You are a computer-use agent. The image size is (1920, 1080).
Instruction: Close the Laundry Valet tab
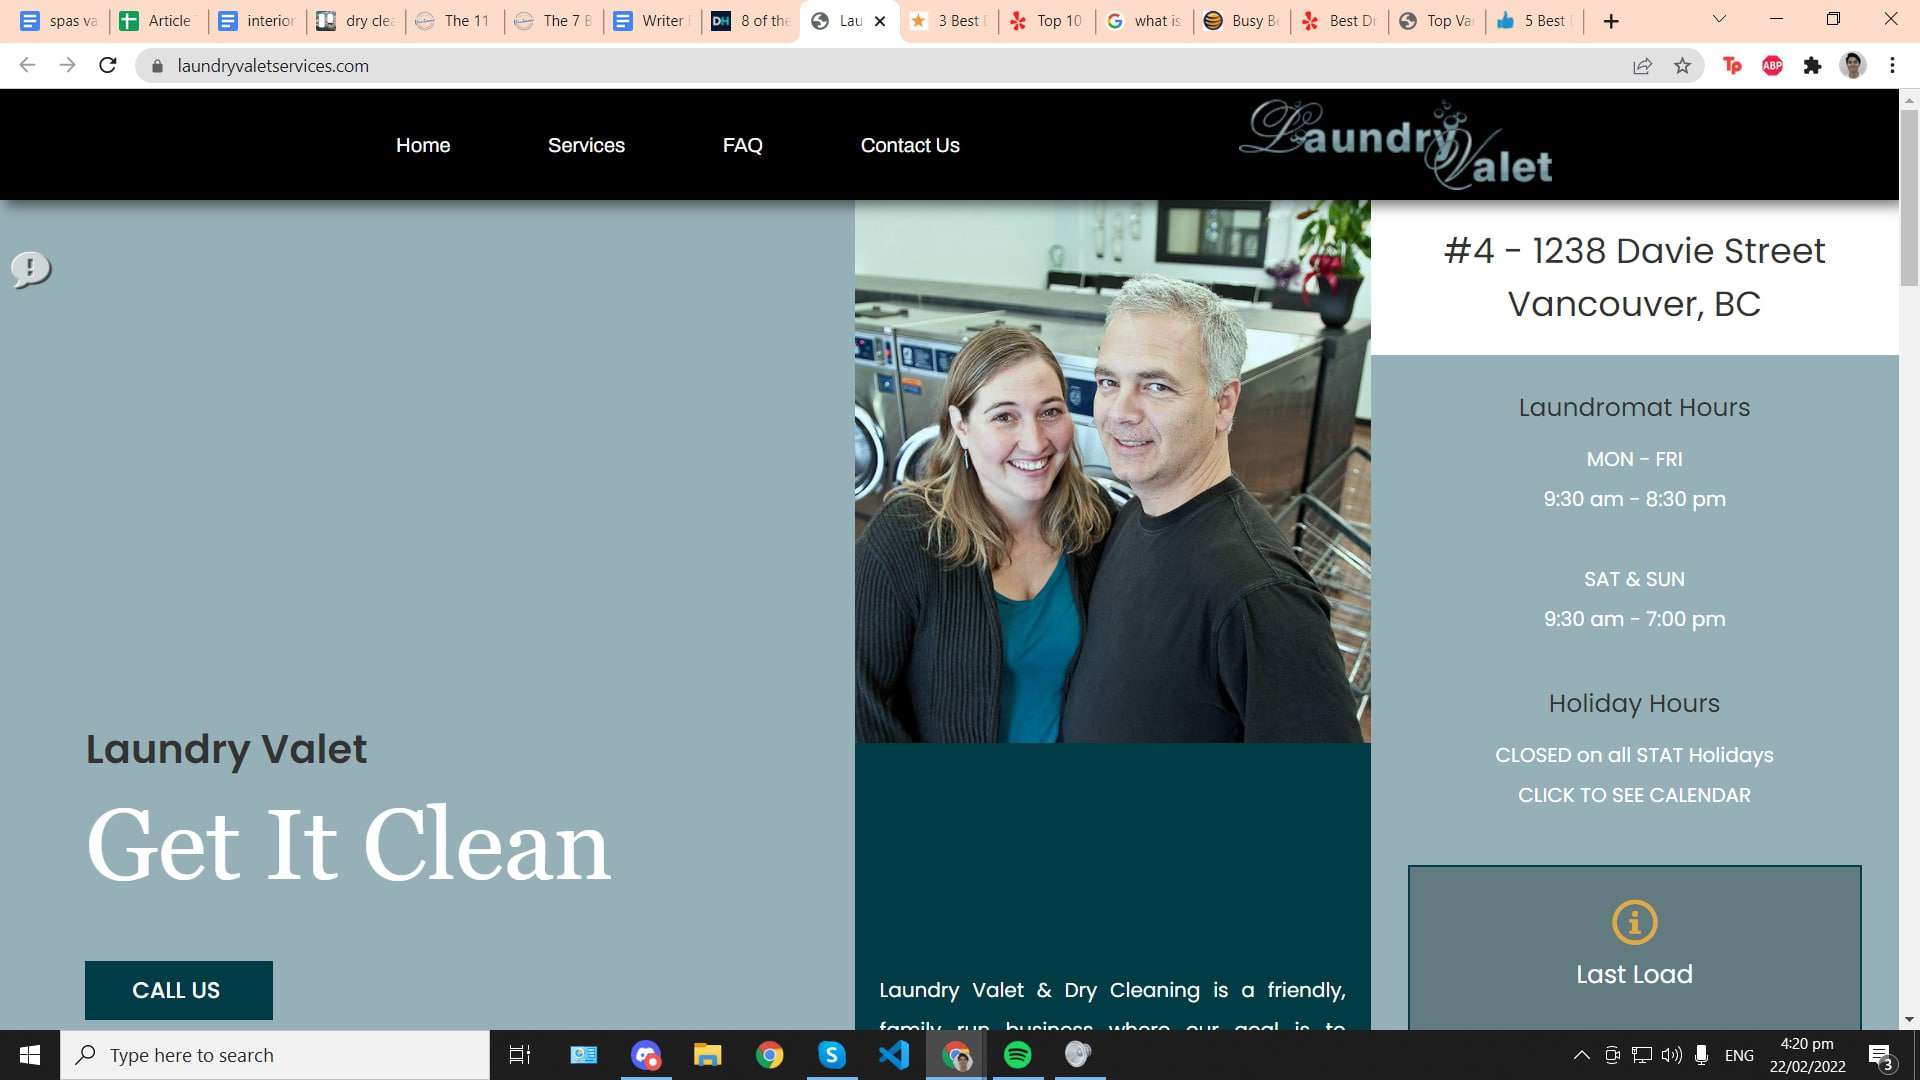tap(880, 21)
